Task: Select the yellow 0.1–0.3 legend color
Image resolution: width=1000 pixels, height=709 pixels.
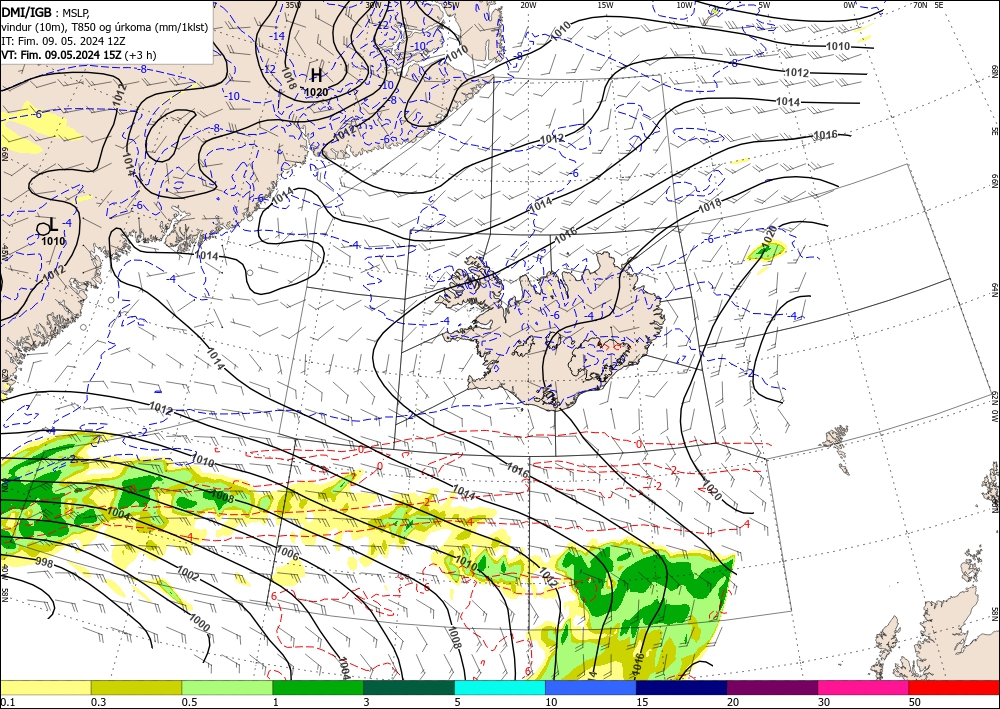Action: (x=45, y=687)
